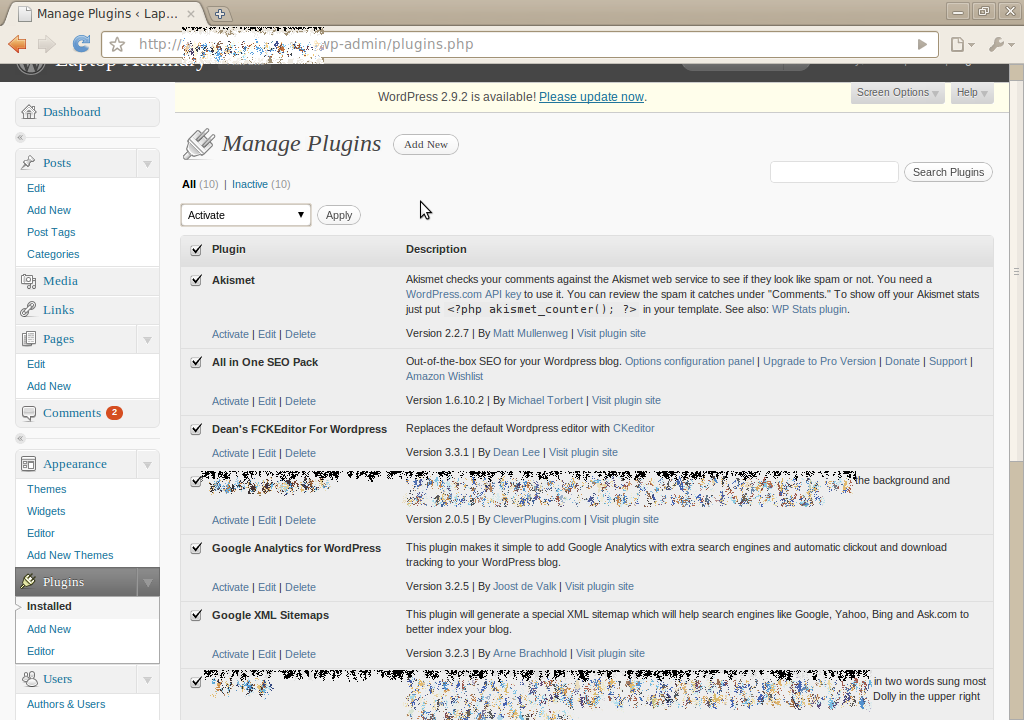
Task: Click the Search Plugins button
Action: [x=948, y=172]
